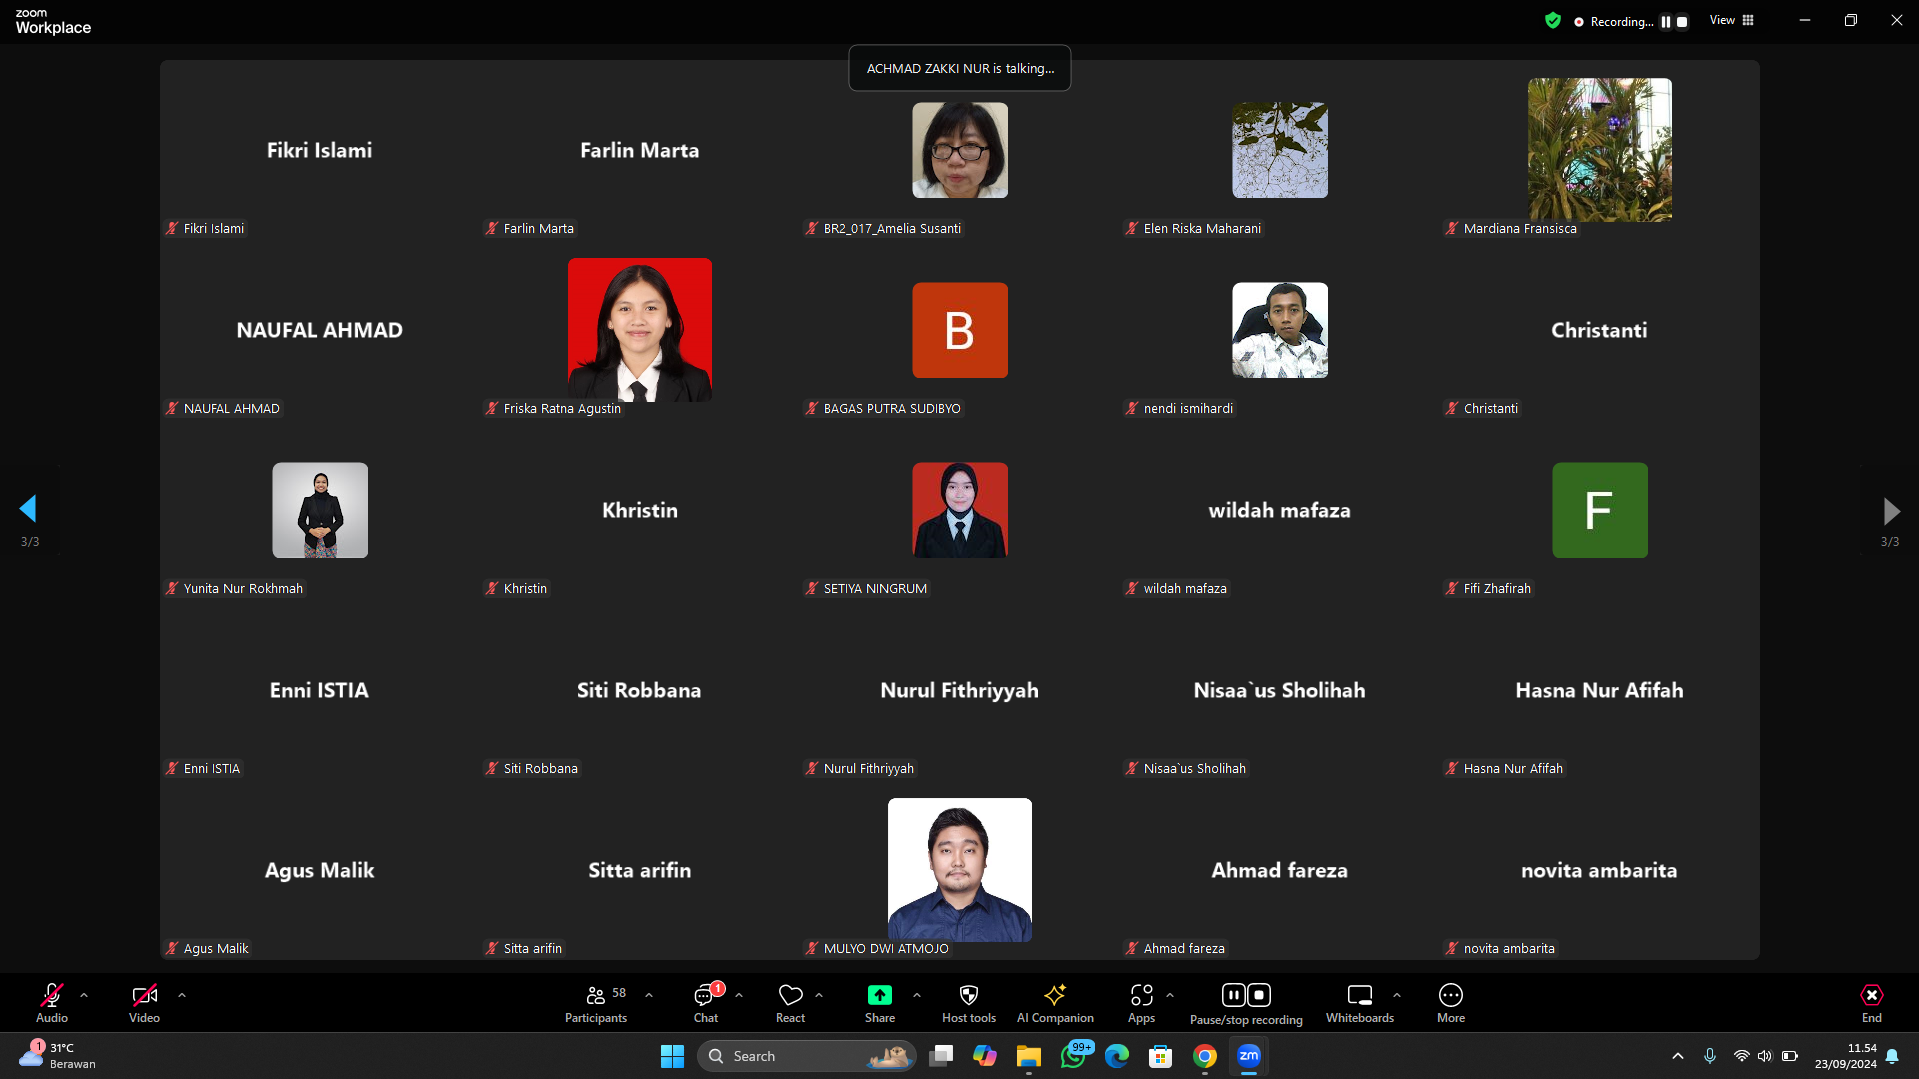The height and width of the screenshot is (1079, 1919).
Task: Open Host tools shield icon
Action: [968, 1003]
